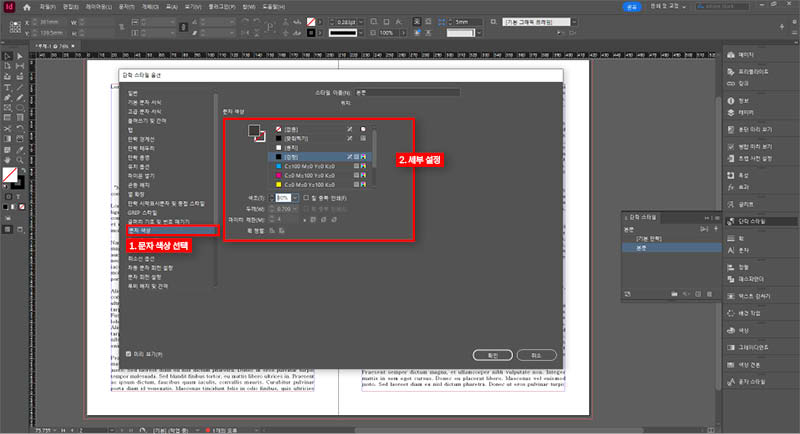Select [없음] none swatch row
800x434 pixels.
[320, 130]
